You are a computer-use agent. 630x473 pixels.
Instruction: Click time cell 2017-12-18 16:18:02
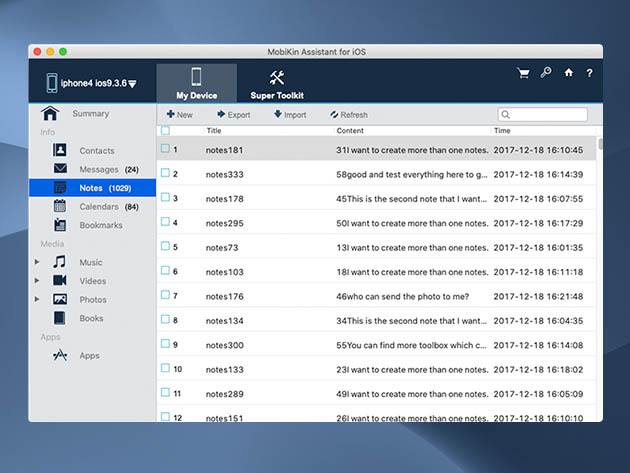tap(538, 369)
